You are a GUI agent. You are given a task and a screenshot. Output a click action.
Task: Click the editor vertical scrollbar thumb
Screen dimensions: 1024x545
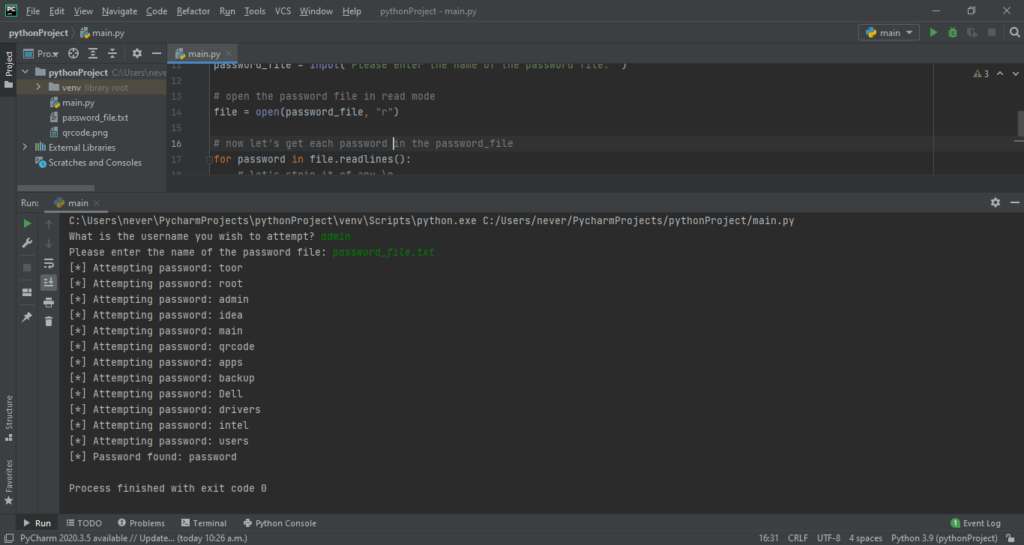click(x=1019, y=123)
